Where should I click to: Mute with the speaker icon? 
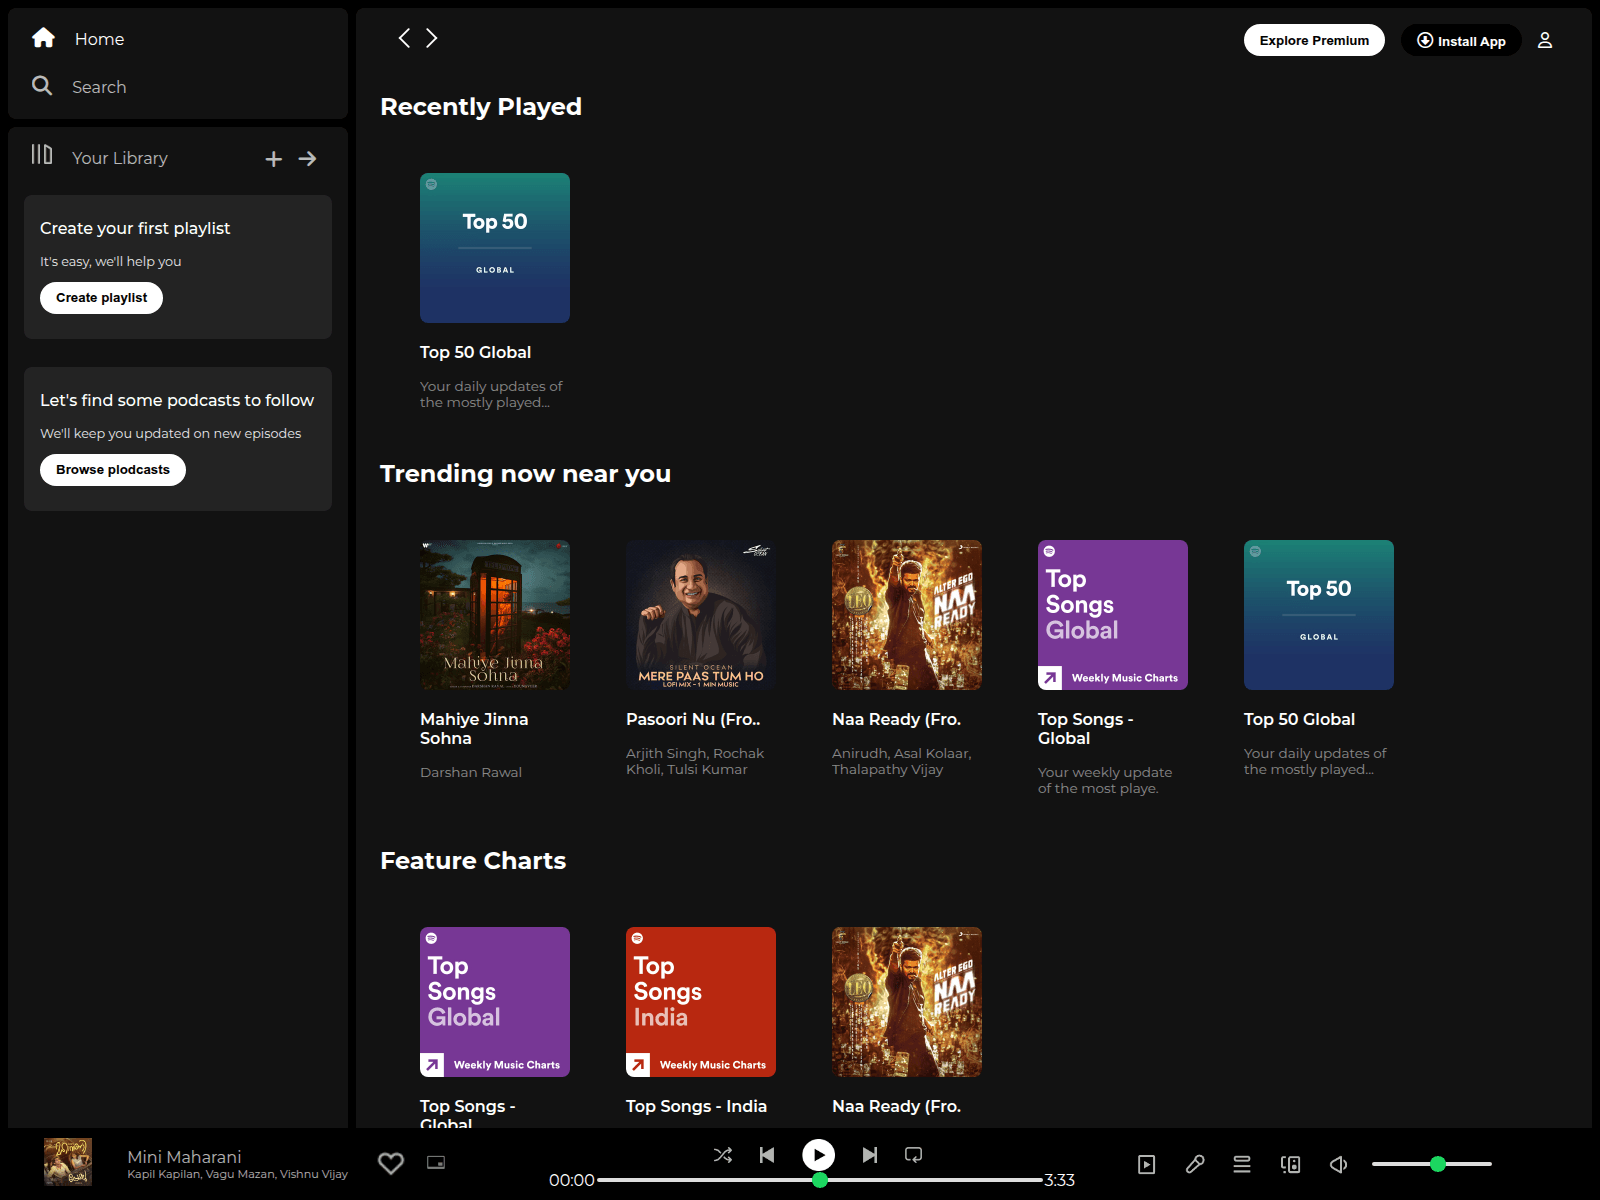point(1338,1164)
